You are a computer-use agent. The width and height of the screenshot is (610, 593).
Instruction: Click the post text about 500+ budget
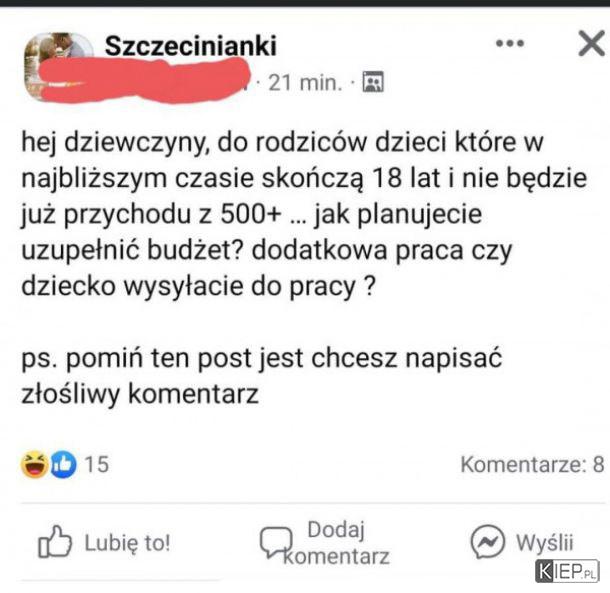pyautogui.click(x=304, y=214)
